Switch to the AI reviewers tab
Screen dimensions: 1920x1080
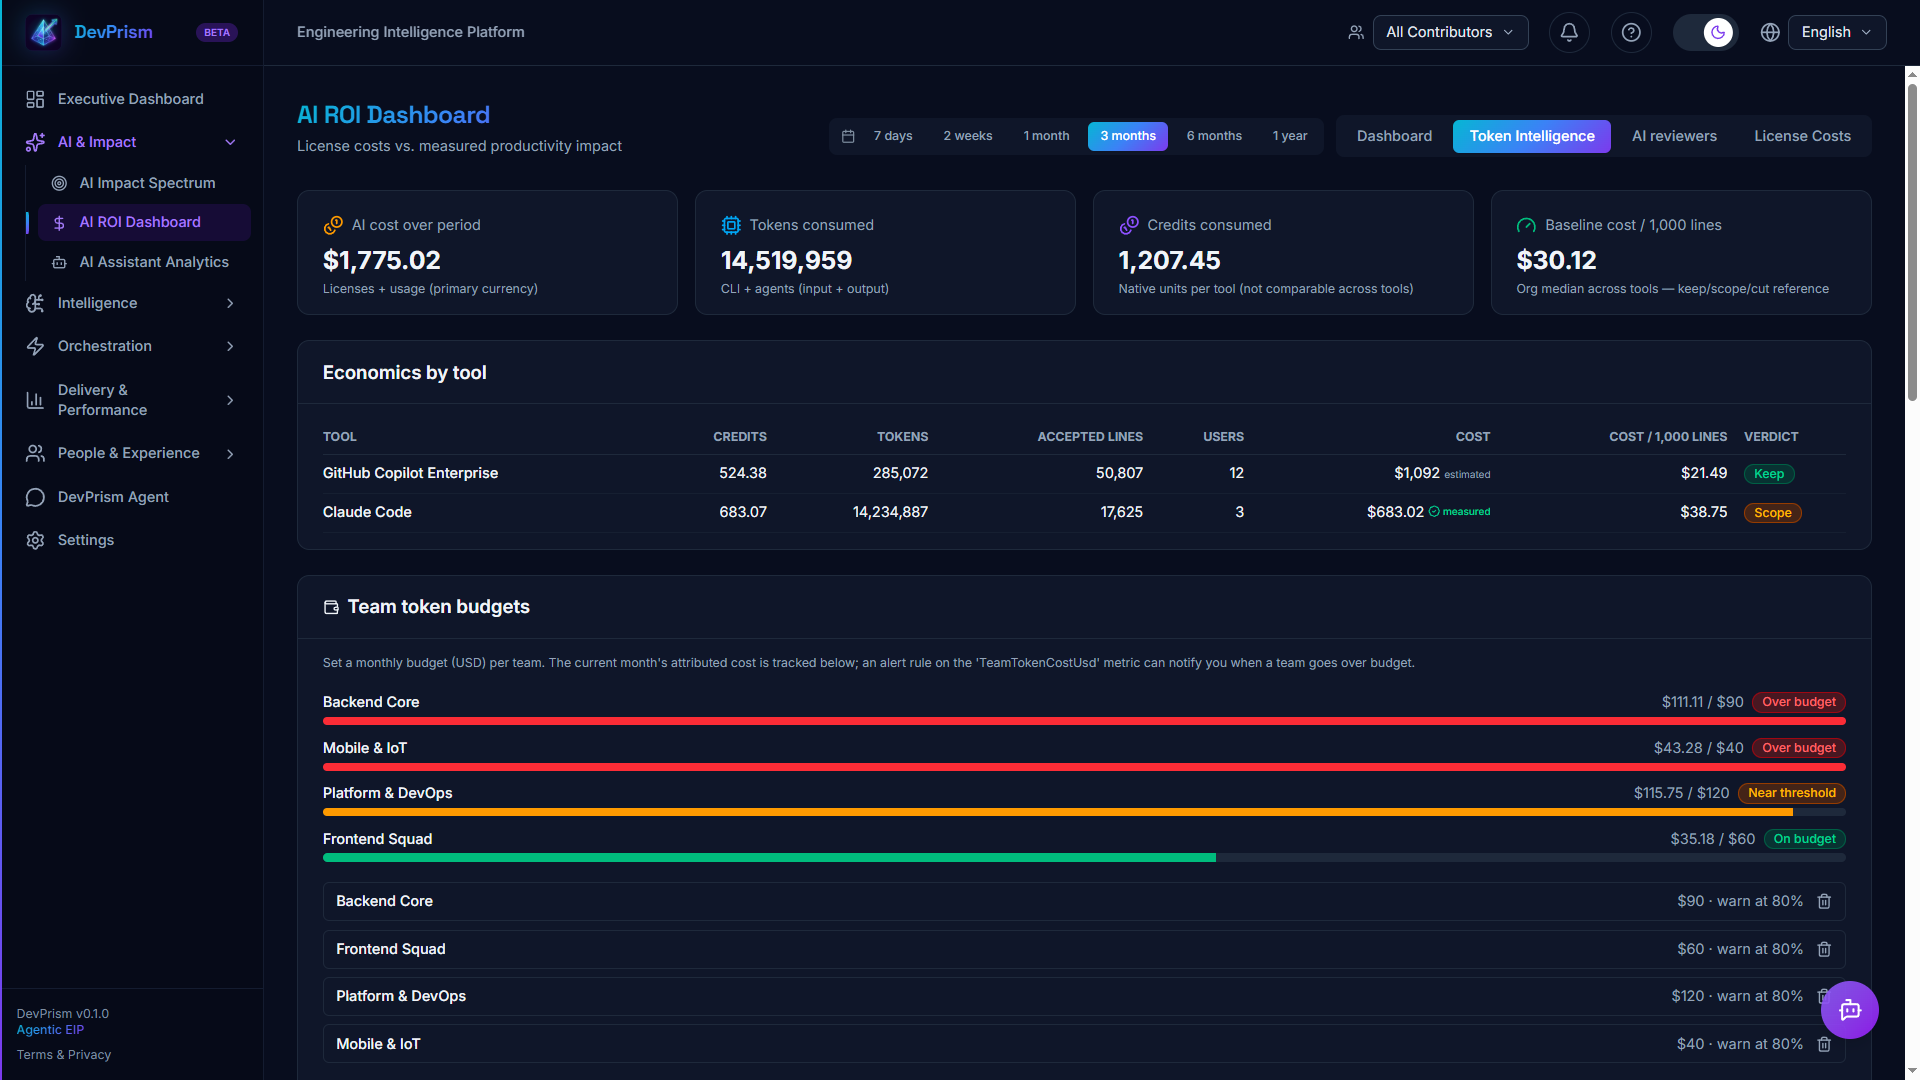(x=1674, y=136)
